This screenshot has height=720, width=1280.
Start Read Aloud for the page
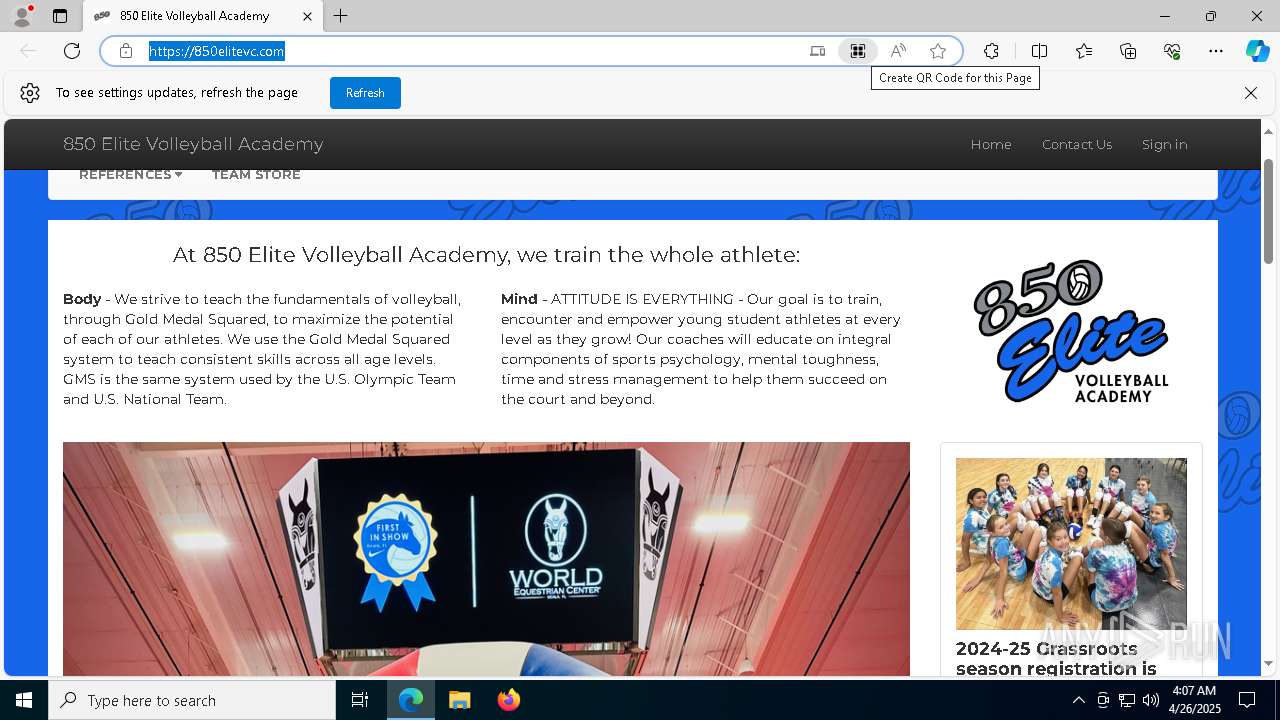coord(898,51)
